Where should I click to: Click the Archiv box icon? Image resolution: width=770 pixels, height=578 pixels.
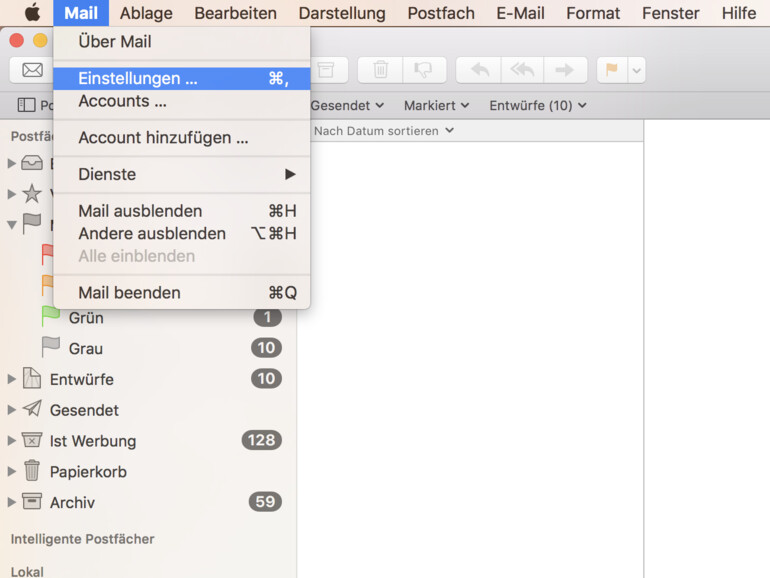[x=32, y=501]
